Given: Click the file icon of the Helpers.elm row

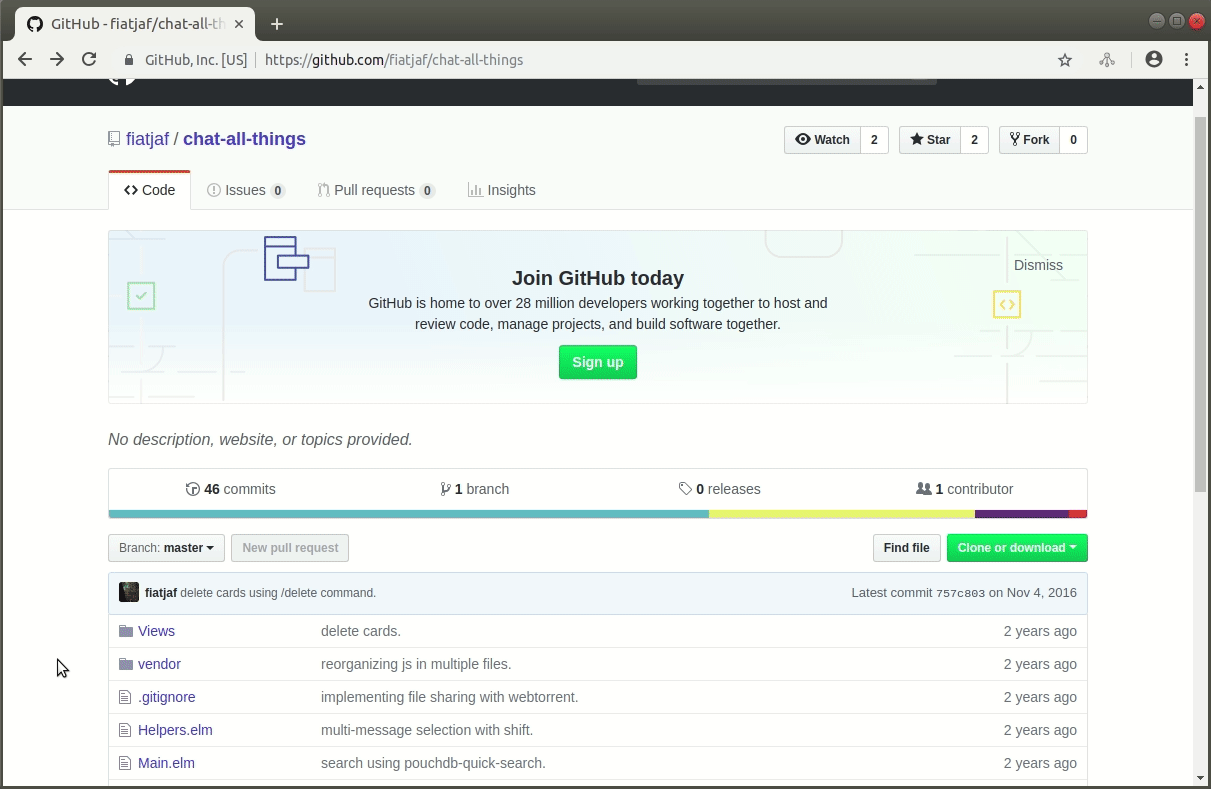Looking at the screenshot, I should (x=125, y=730).
